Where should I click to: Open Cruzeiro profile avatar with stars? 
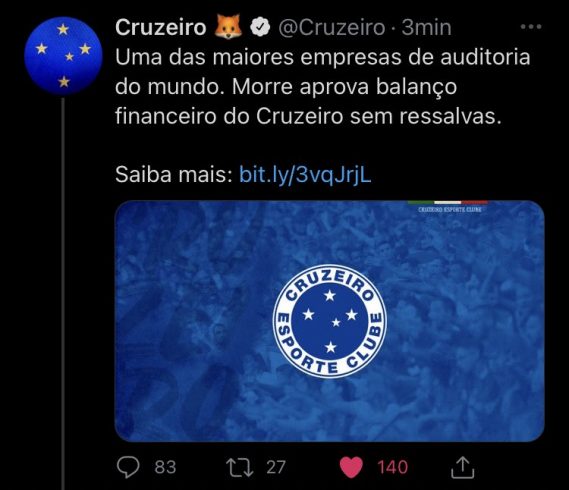[63, 56]
